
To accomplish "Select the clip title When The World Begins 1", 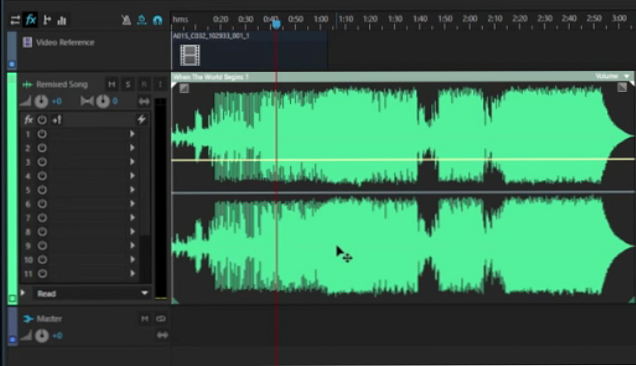I will 211,77.
